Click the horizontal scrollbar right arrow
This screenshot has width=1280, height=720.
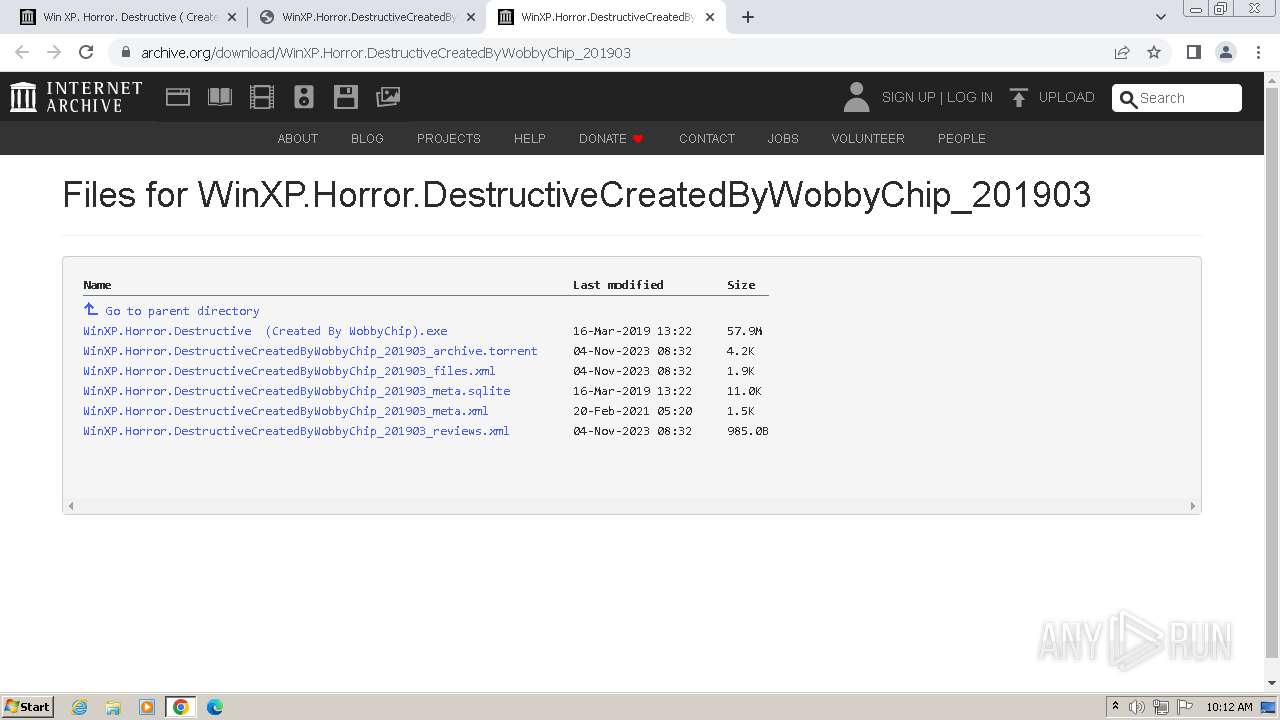[1193, 506]
